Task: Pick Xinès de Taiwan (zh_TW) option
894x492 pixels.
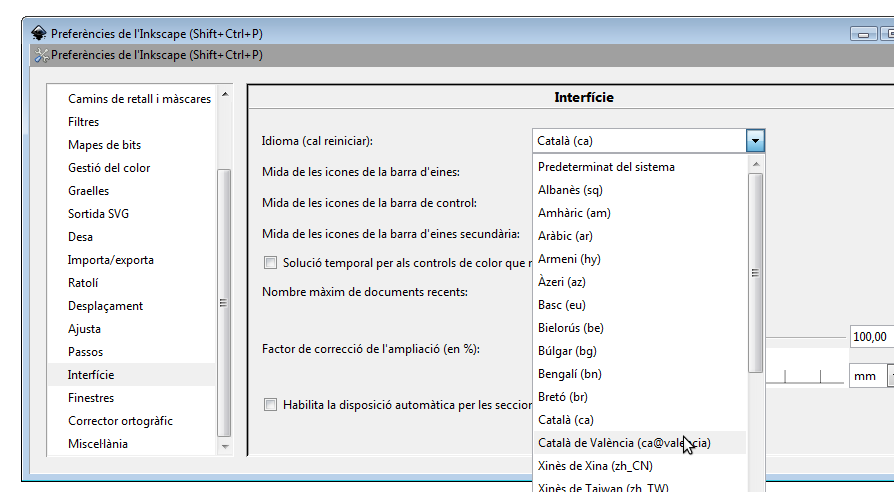Action: pyautogui.click(x=640, y=486)
